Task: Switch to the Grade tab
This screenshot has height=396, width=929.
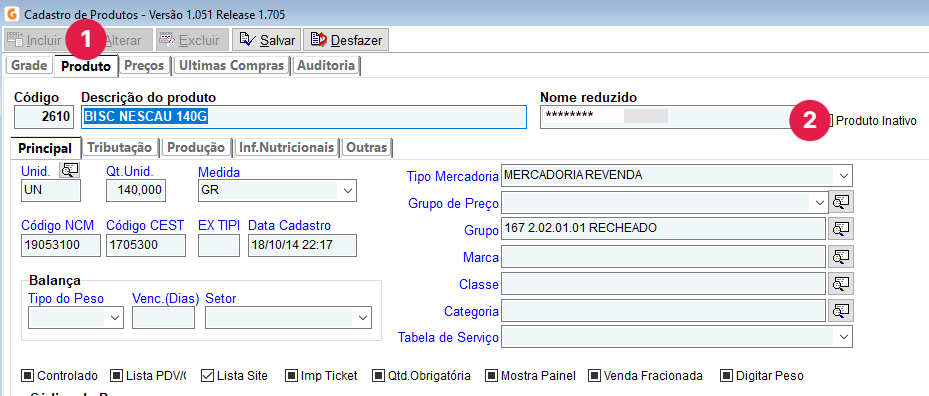Action: coord(29,66)
